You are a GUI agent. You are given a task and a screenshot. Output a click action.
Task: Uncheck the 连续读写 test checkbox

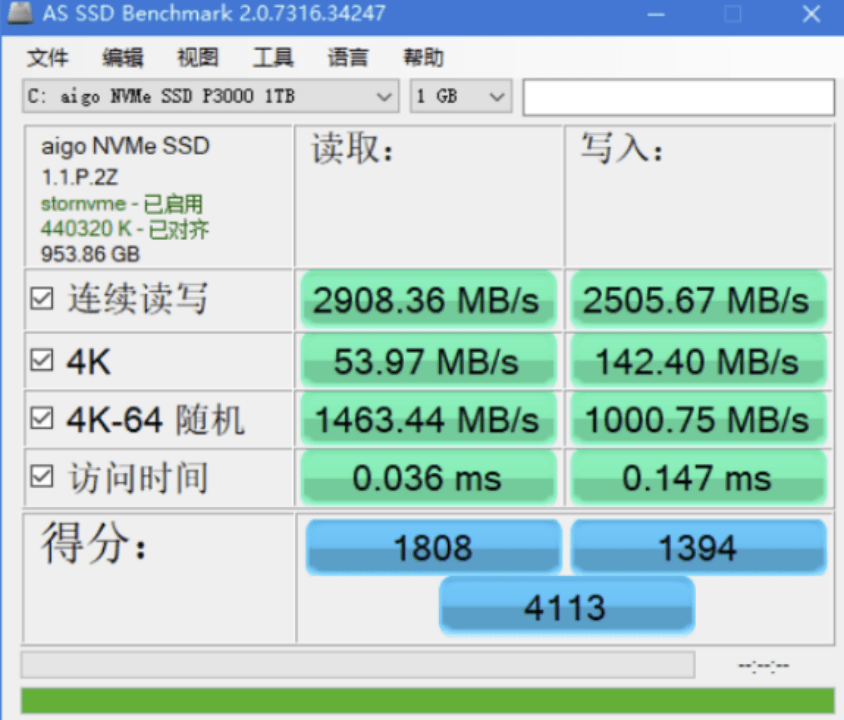coord(41,299)
